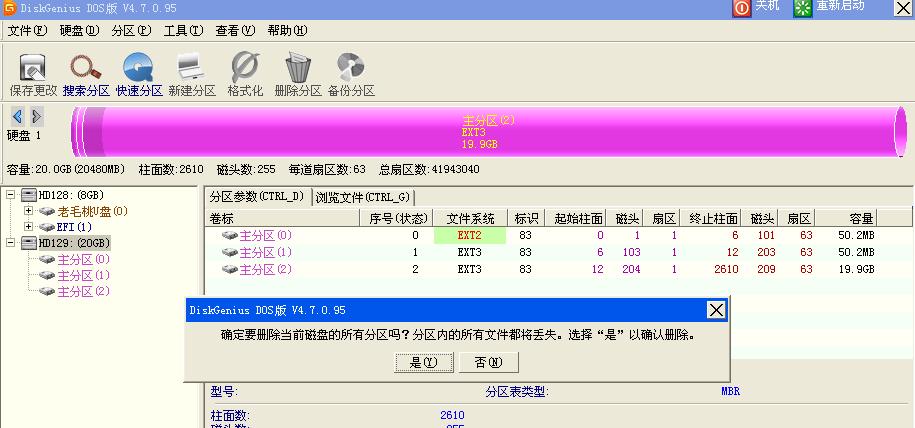The image size is (915, 428).
Task: Click the 标识 column header
Action: [x=526, y=218]
